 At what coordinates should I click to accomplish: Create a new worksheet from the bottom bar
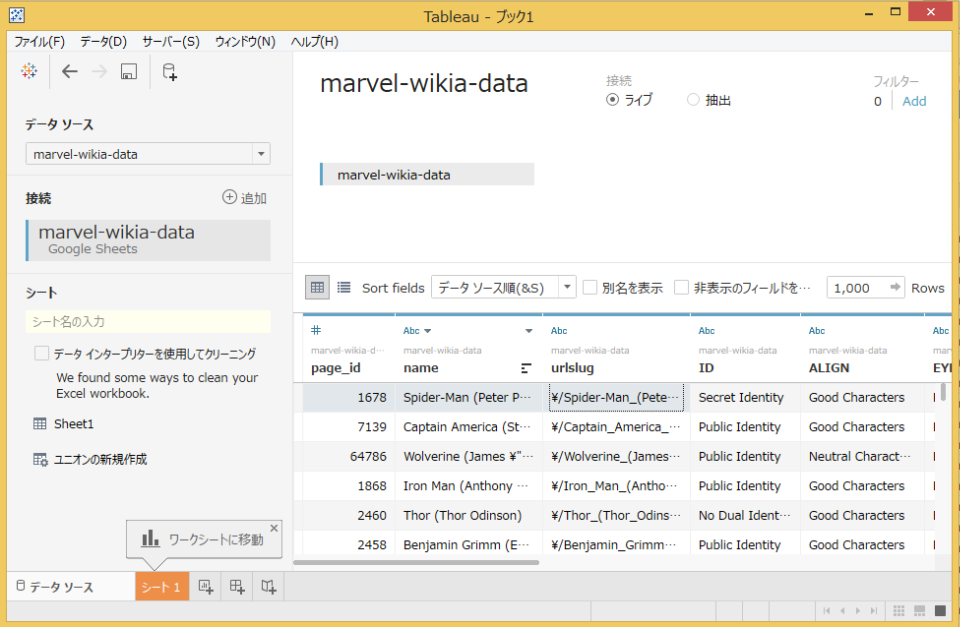[x=204, y=586]
